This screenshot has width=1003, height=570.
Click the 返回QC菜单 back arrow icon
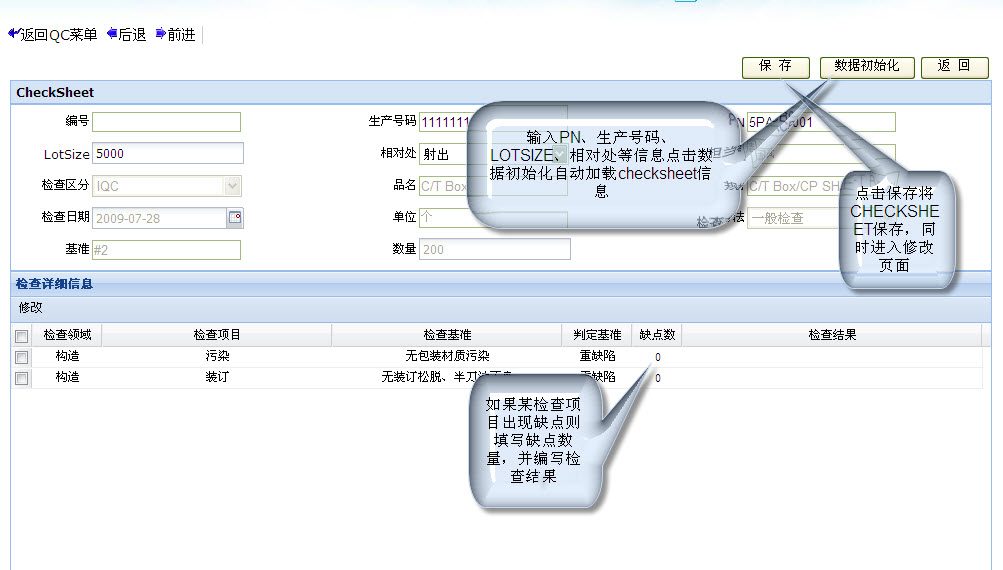(13, 33)
